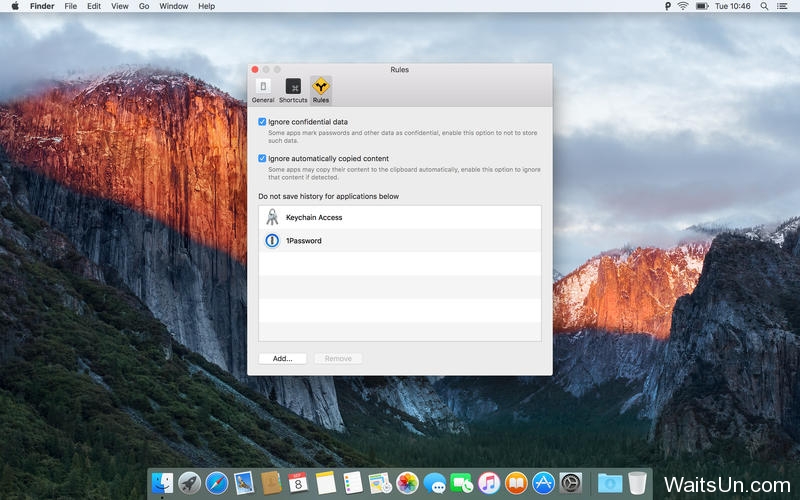
Task: Open the Finder menu
Action: pos(42,6)
